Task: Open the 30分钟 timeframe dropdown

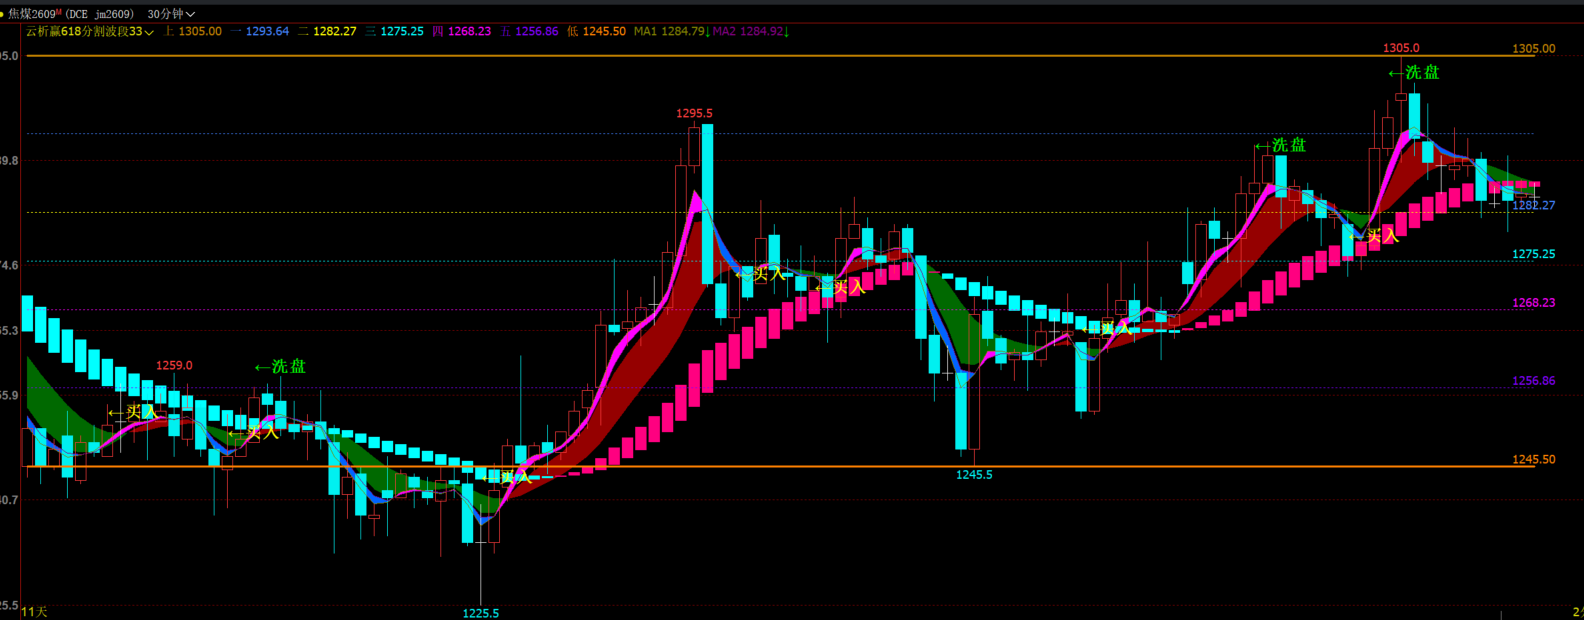Action: (x=171, y=14)
